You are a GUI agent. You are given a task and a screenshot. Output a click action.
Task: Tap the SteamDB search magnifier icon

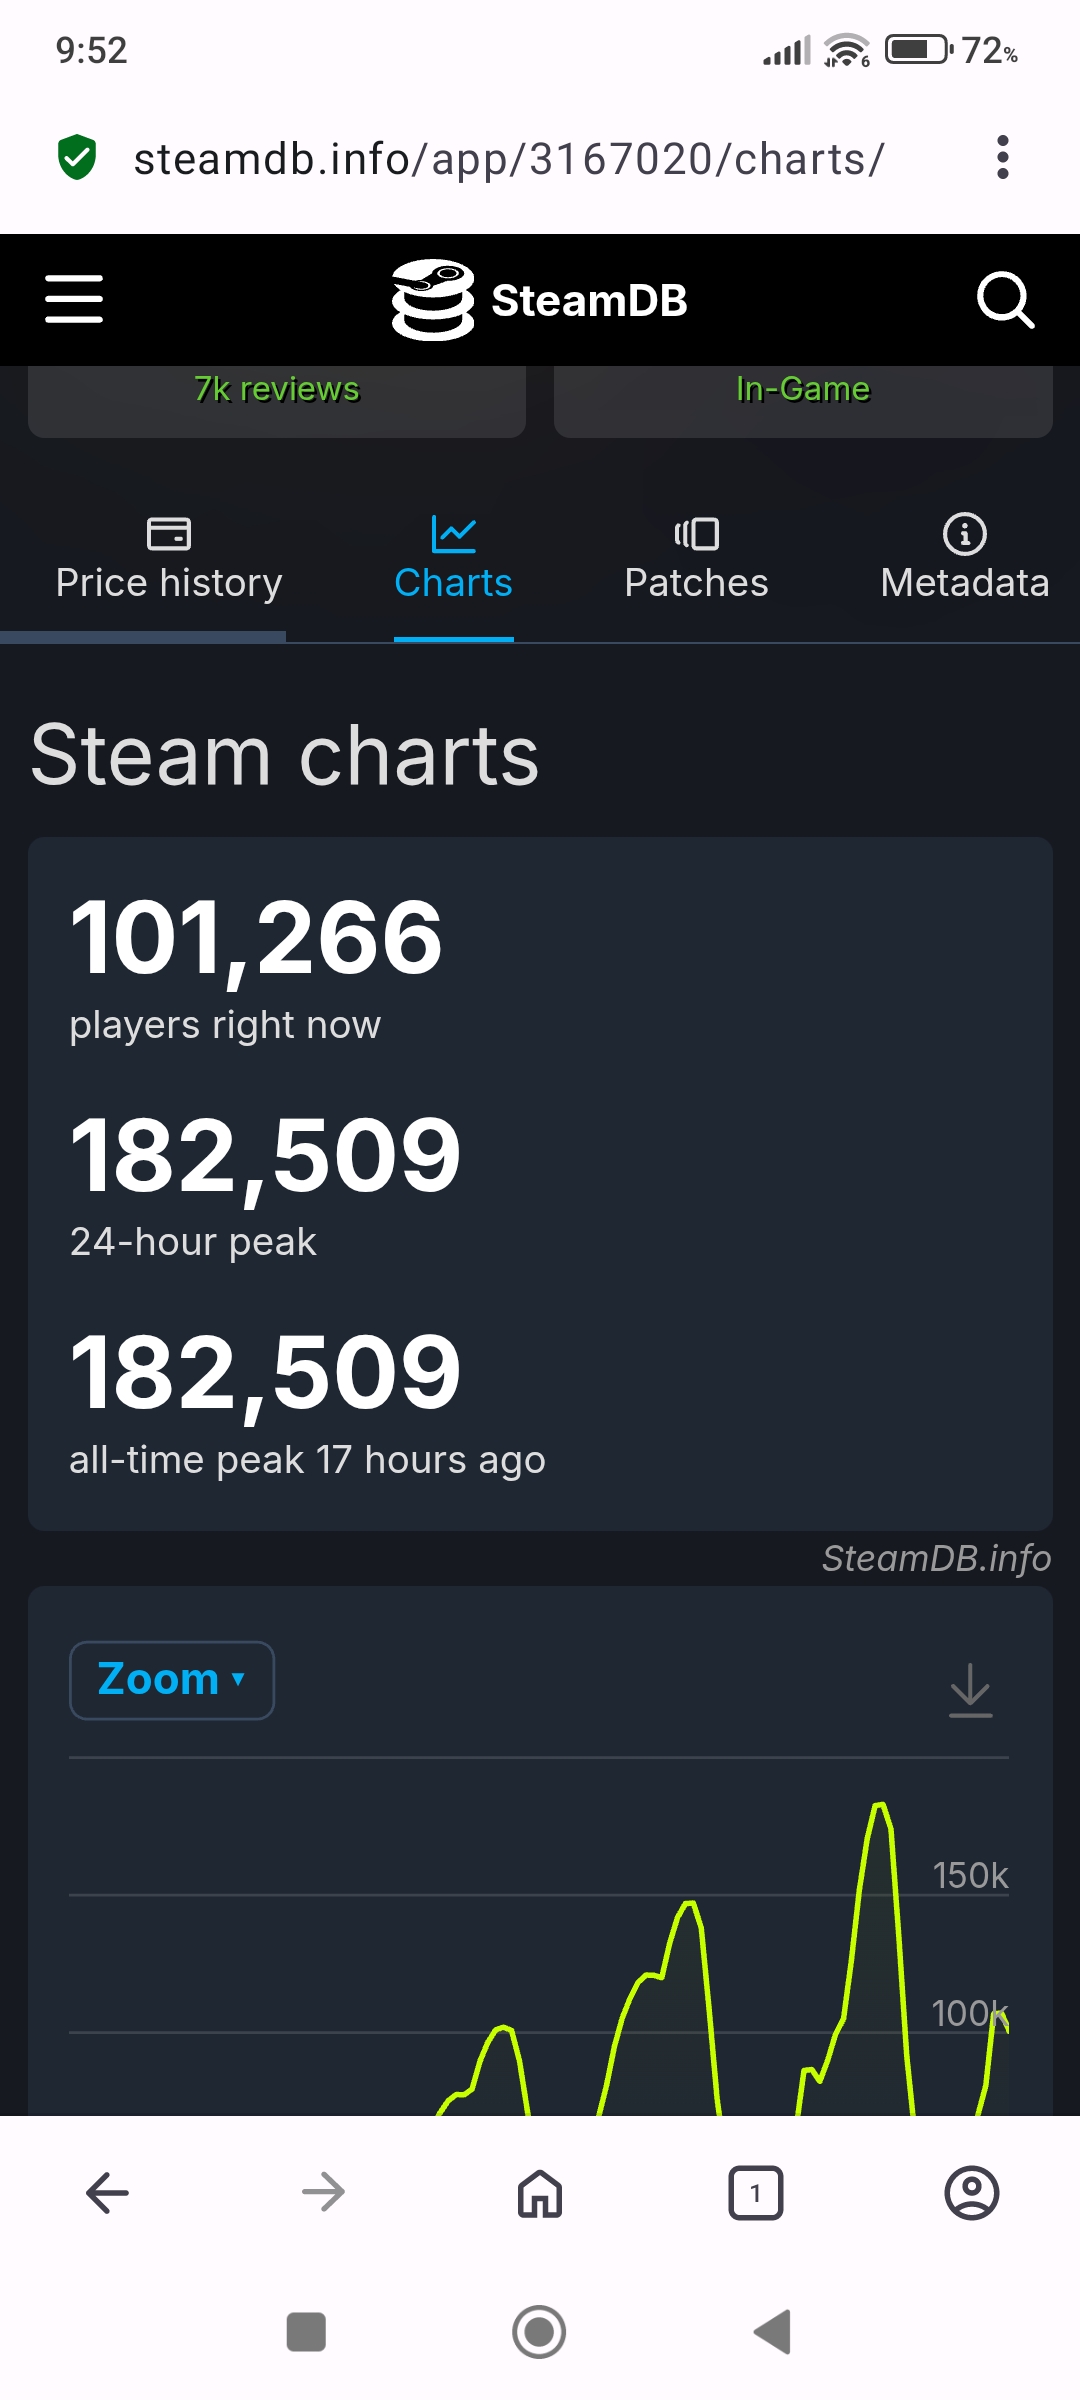pyautogui.click(x=1004, y=300)
